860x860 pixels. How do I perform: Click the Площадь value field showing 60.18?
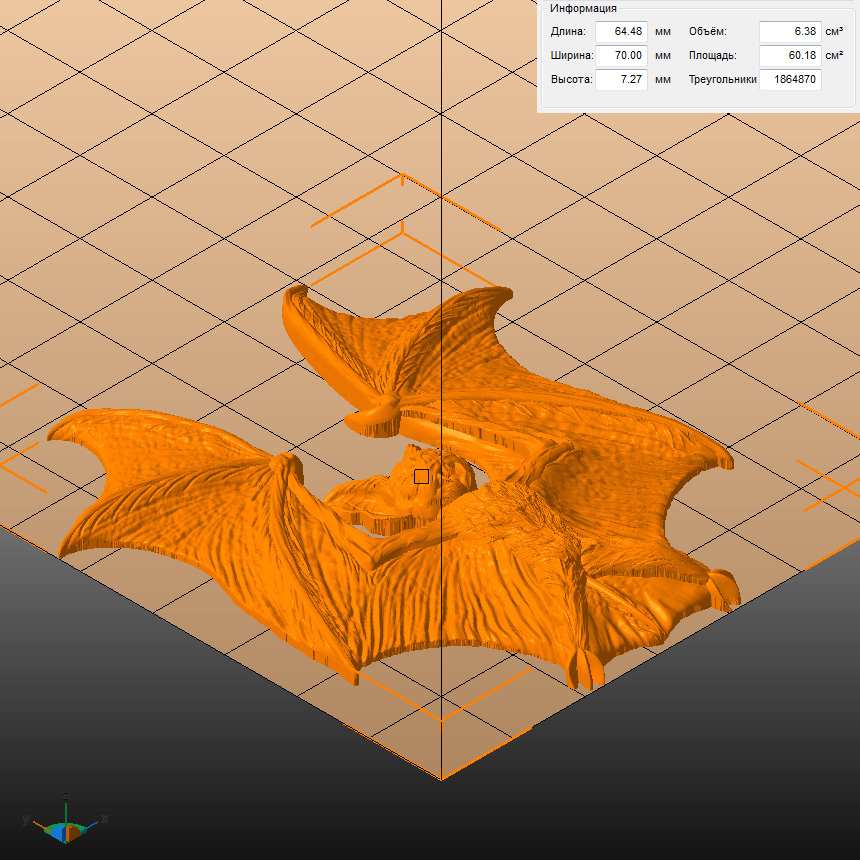click(x=789, y=56)
